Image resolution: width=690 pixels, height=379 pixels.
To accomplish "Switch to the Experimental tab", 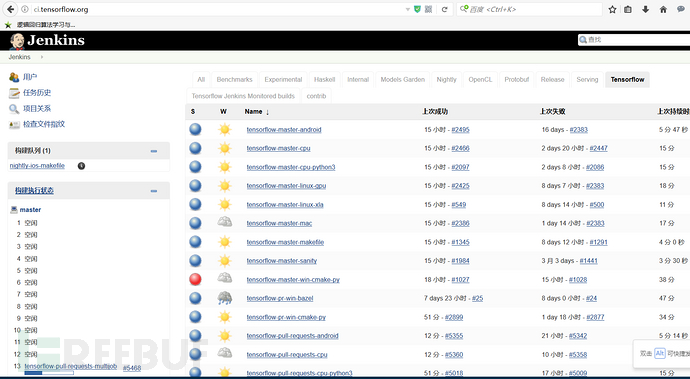I will click(x=283, y=80).
